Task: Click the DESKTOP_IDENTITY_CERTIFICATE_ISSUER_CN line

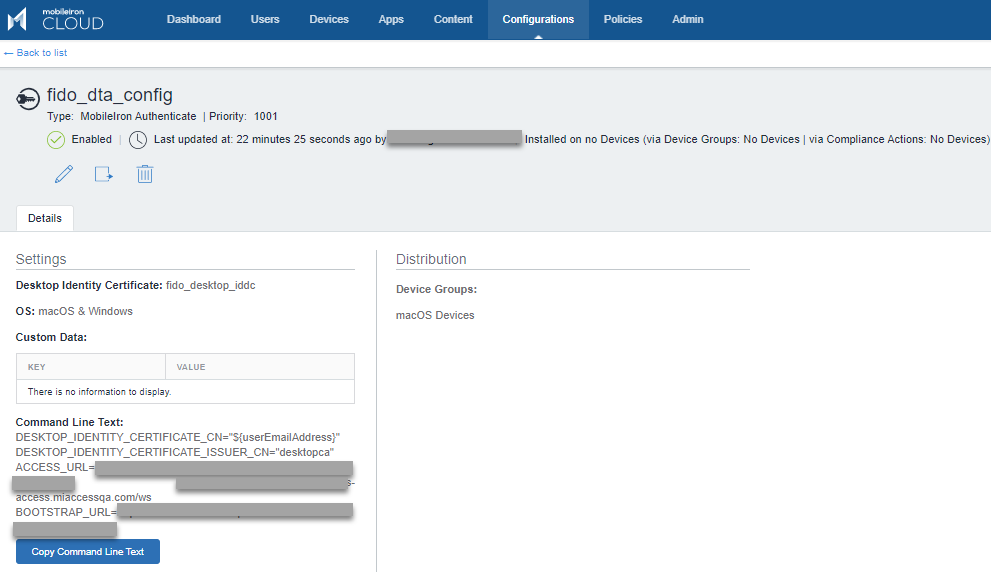Action: [174, 453]
